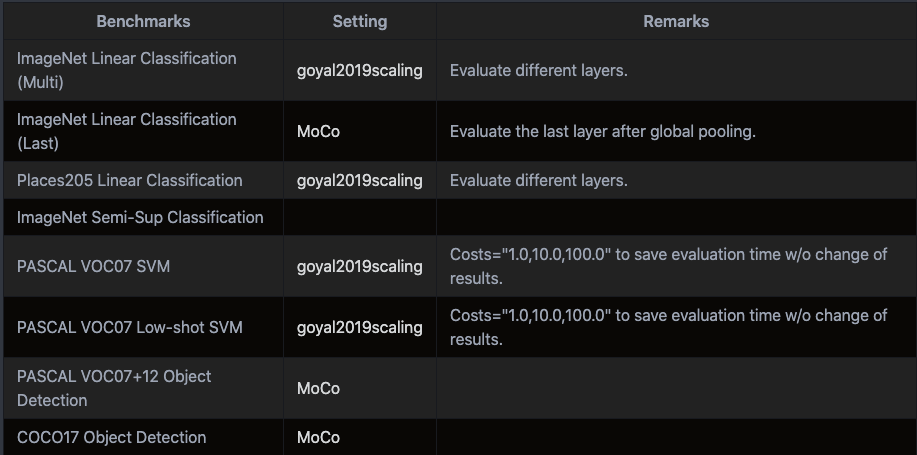Click the Costs remark in the PASCAL VOC07 SVM row
The width and height of the screenshot is (917, 455).
coord(668,266)
